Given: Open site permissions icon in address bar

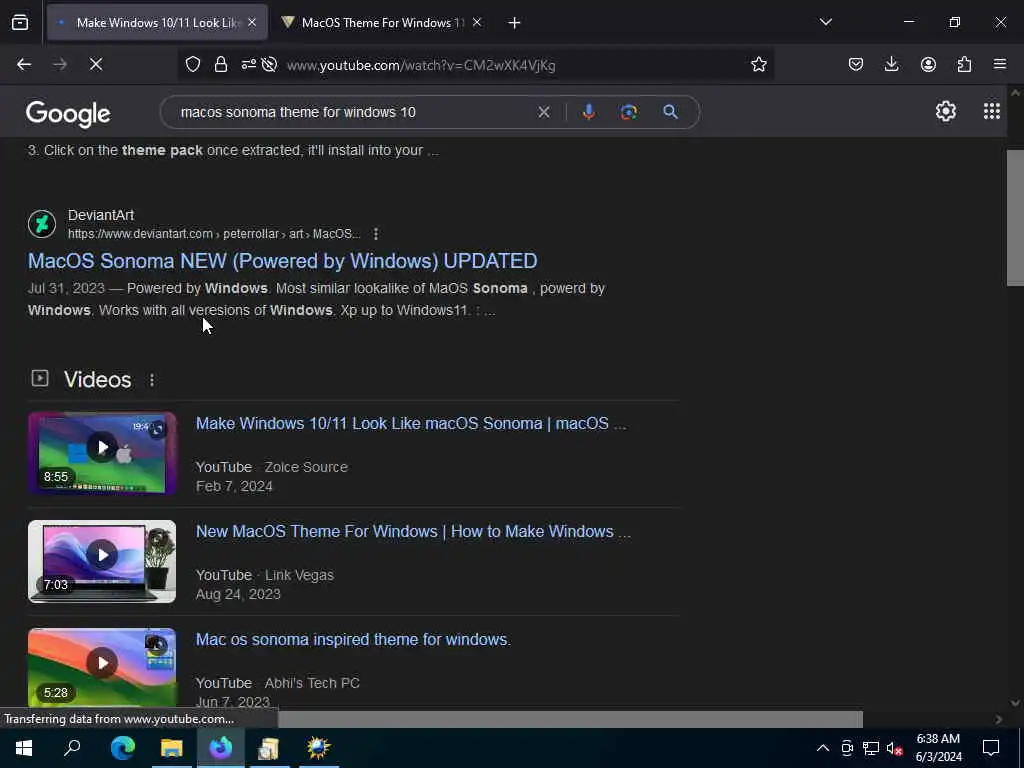Looking at the screenshot, I should (249, 64).
